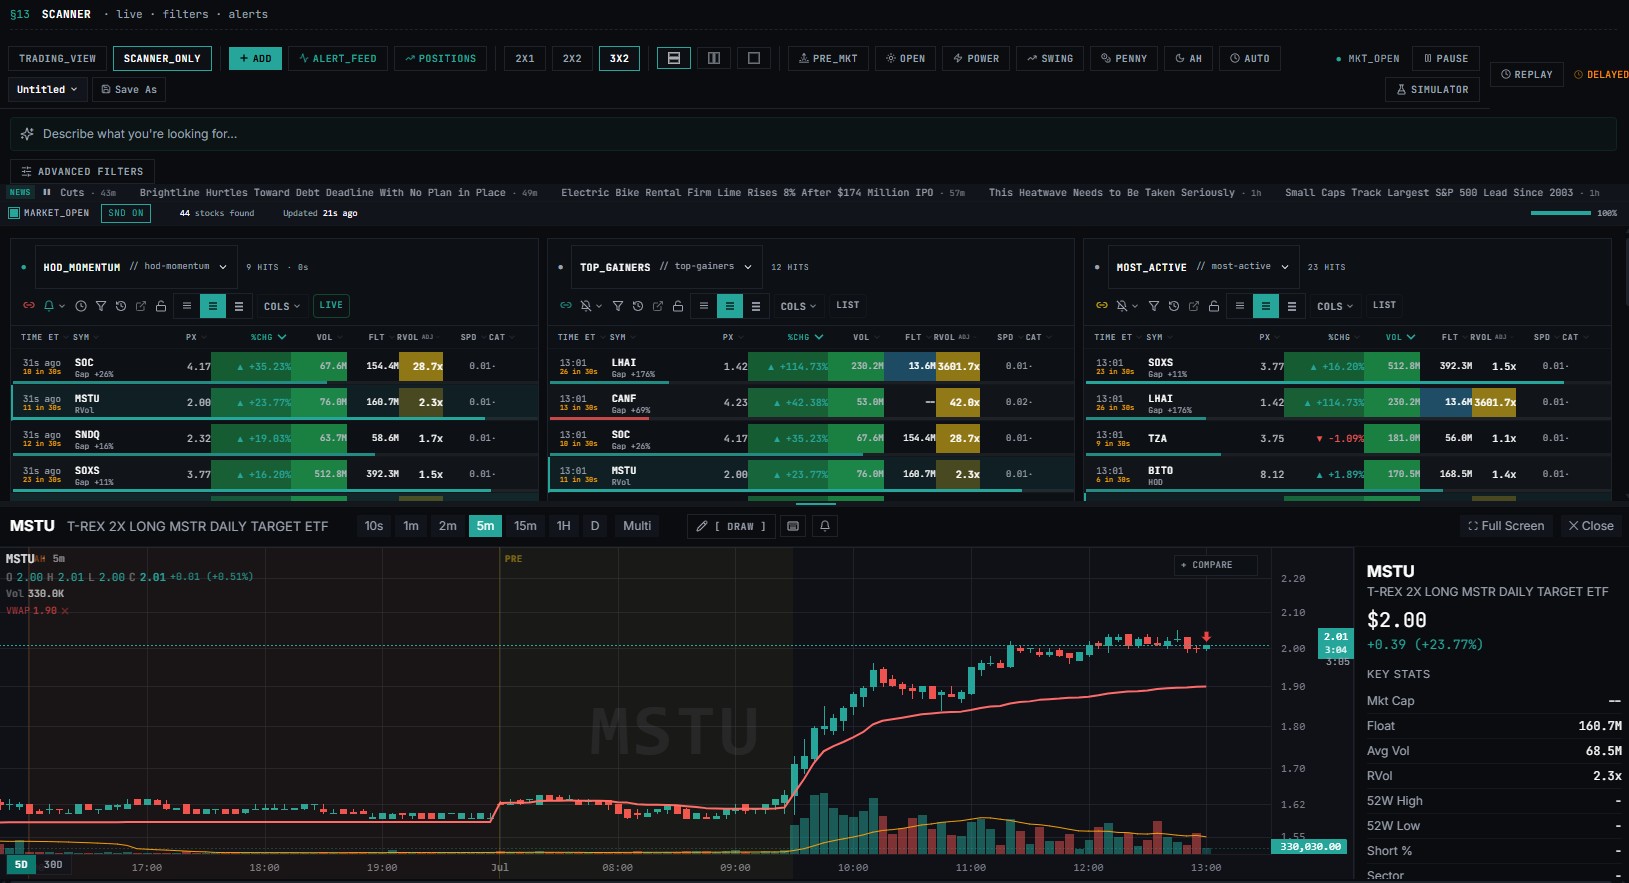The height and width of the screenshot is (883, 1629).
Task: Click the link icon in HOD_MOMENTUM panel
Action: [x=29, y=306]
